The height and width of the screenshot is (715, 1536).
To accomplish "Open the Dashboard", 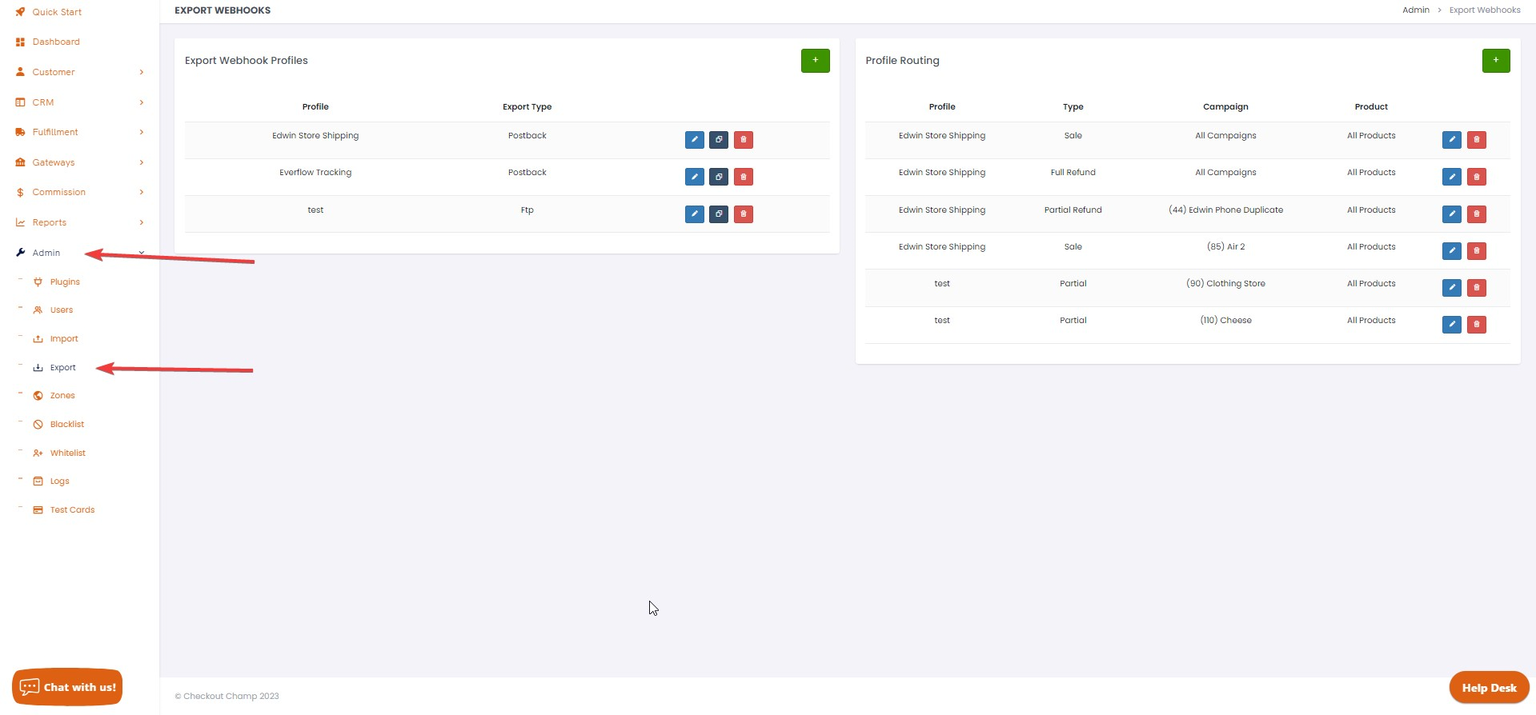I will [55, 41].
